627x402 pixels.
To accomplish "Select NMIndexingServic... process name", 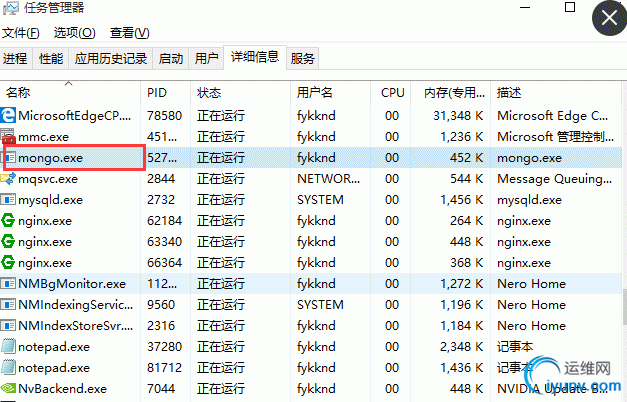I will [76, 305].
